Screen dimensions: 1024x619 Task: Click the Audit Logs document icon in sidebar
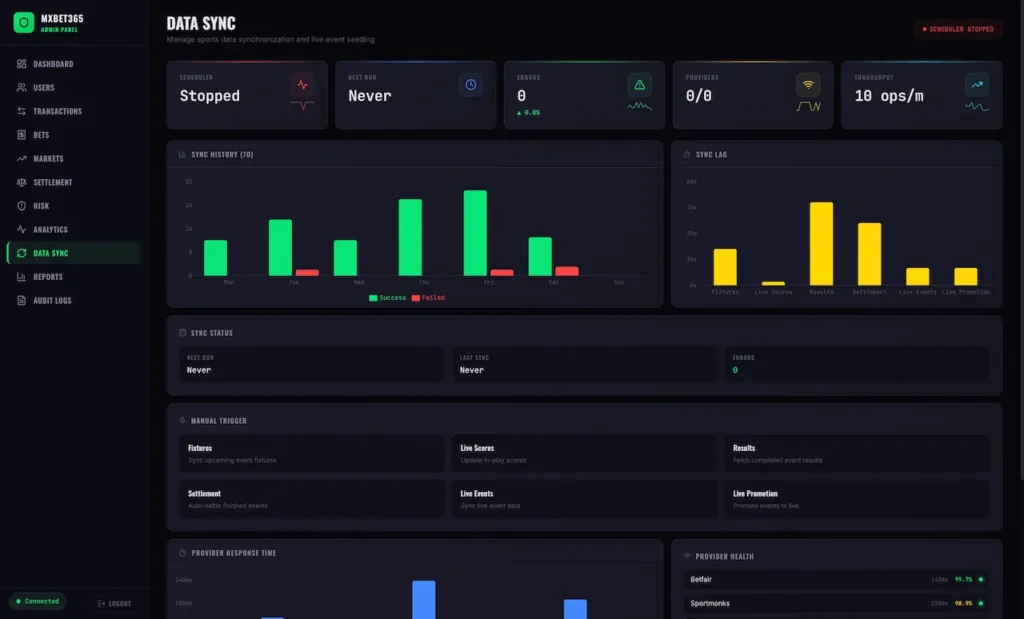22,300
